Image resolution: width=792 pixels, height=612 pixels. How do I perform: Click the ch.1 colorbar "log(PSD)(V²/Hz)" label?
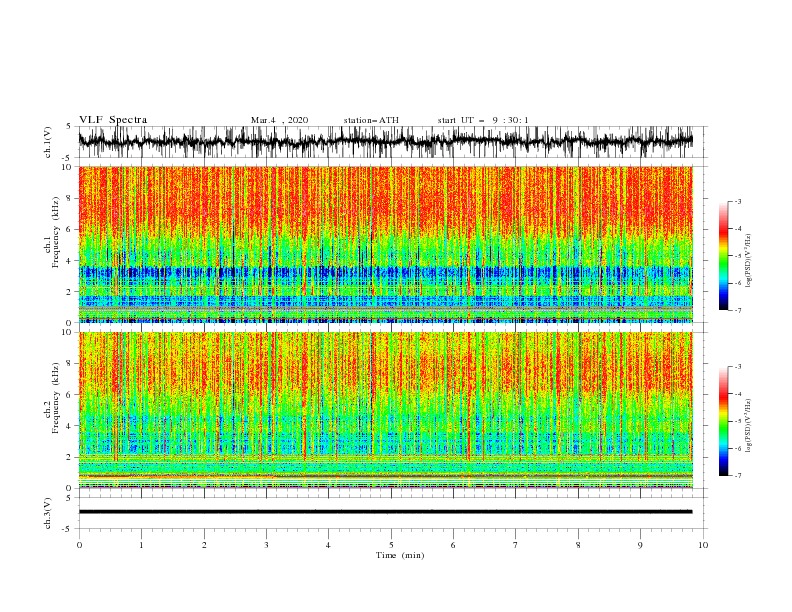[x=749, y=261]
